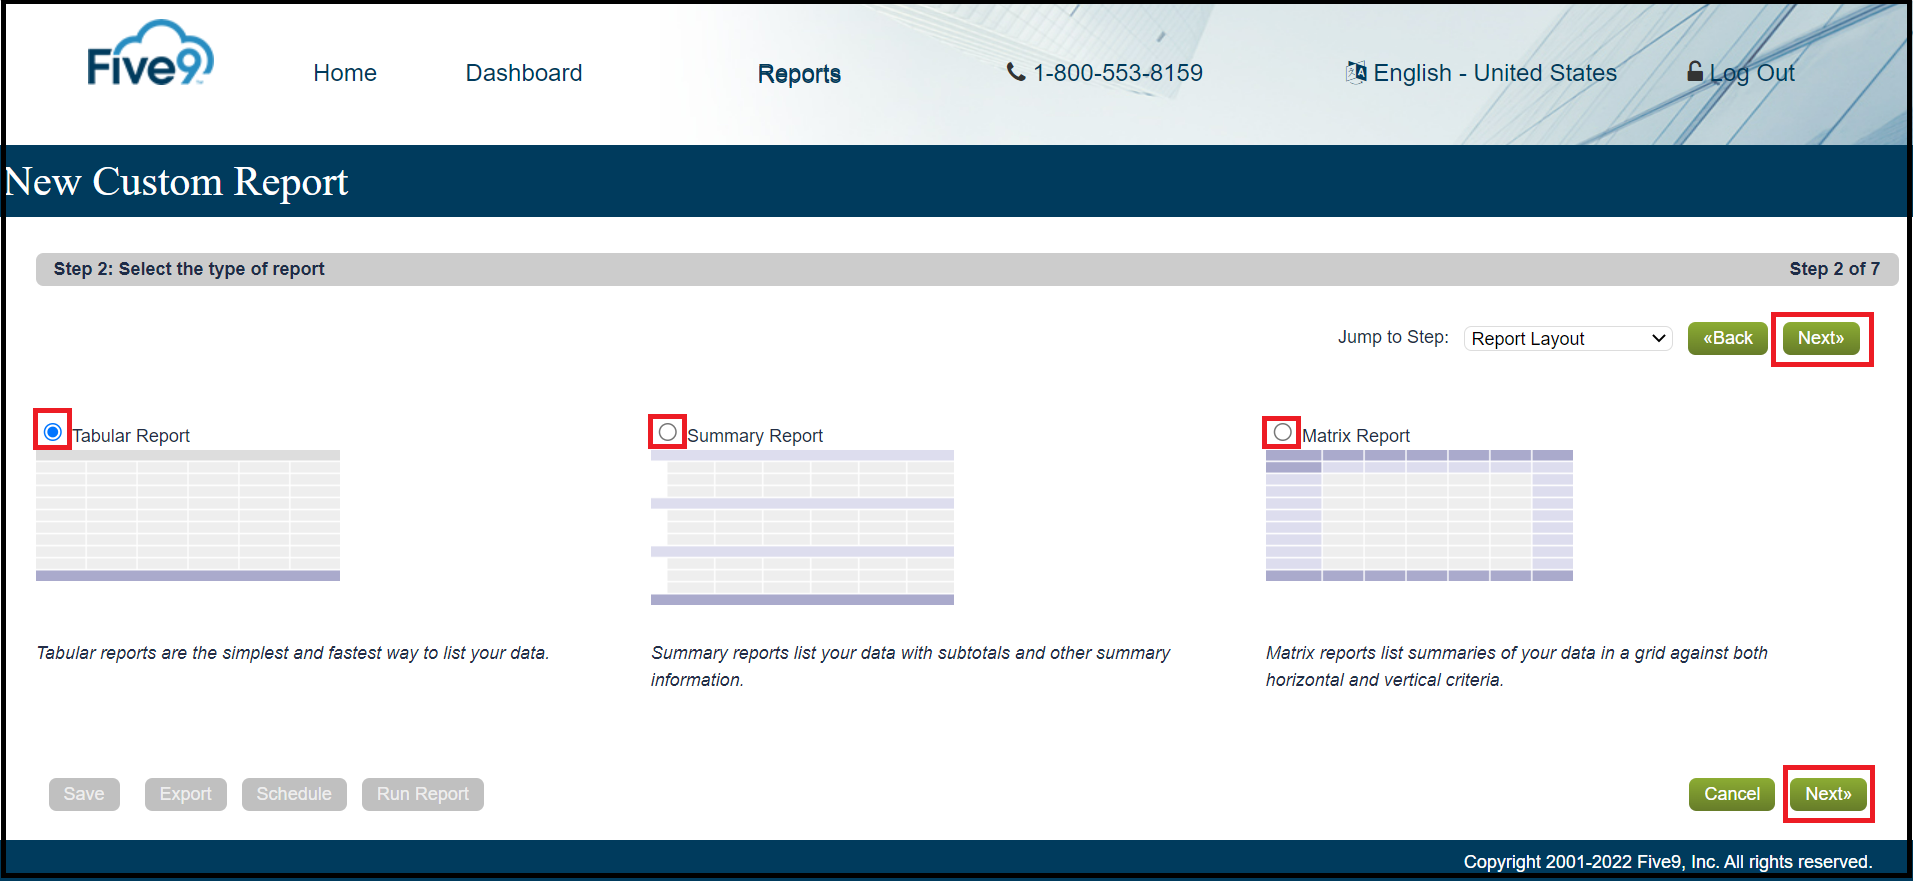Click the Run Report button
The image size is (1913, 881).
point(422,794)
